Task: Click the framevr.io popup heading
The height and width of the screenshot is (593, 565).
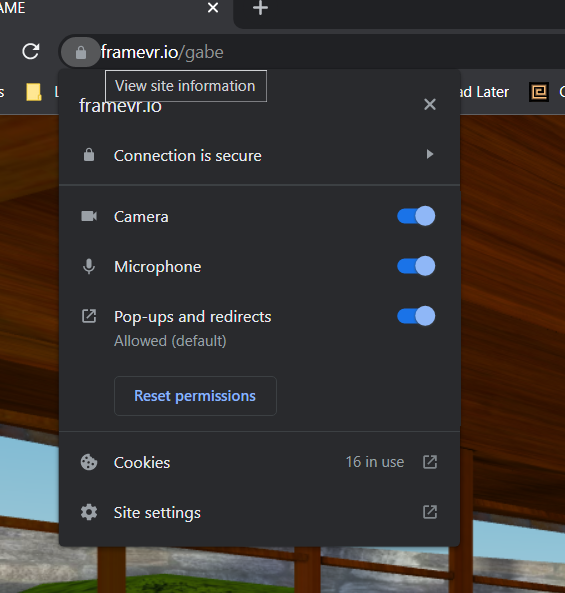Action: pos(120,106)
